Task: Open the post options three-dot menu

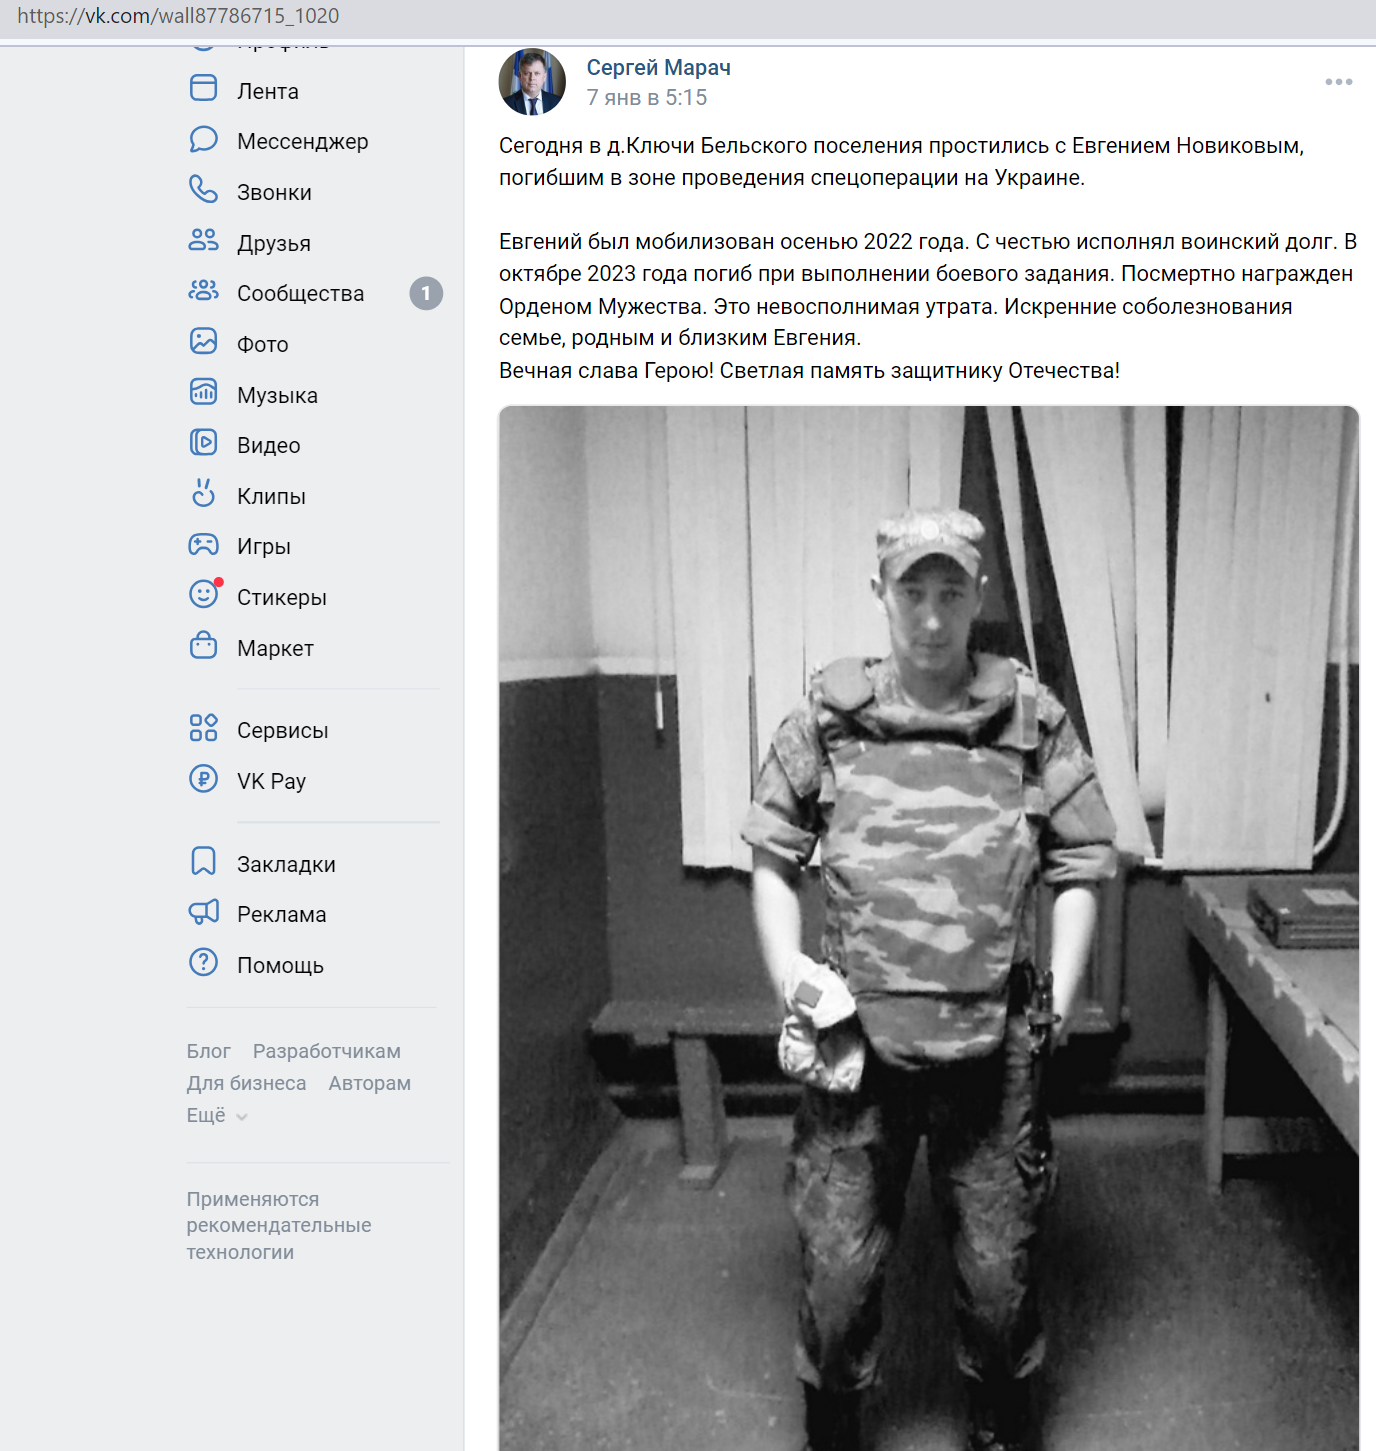Action: pyautogui.click(x=1339, y=82)
